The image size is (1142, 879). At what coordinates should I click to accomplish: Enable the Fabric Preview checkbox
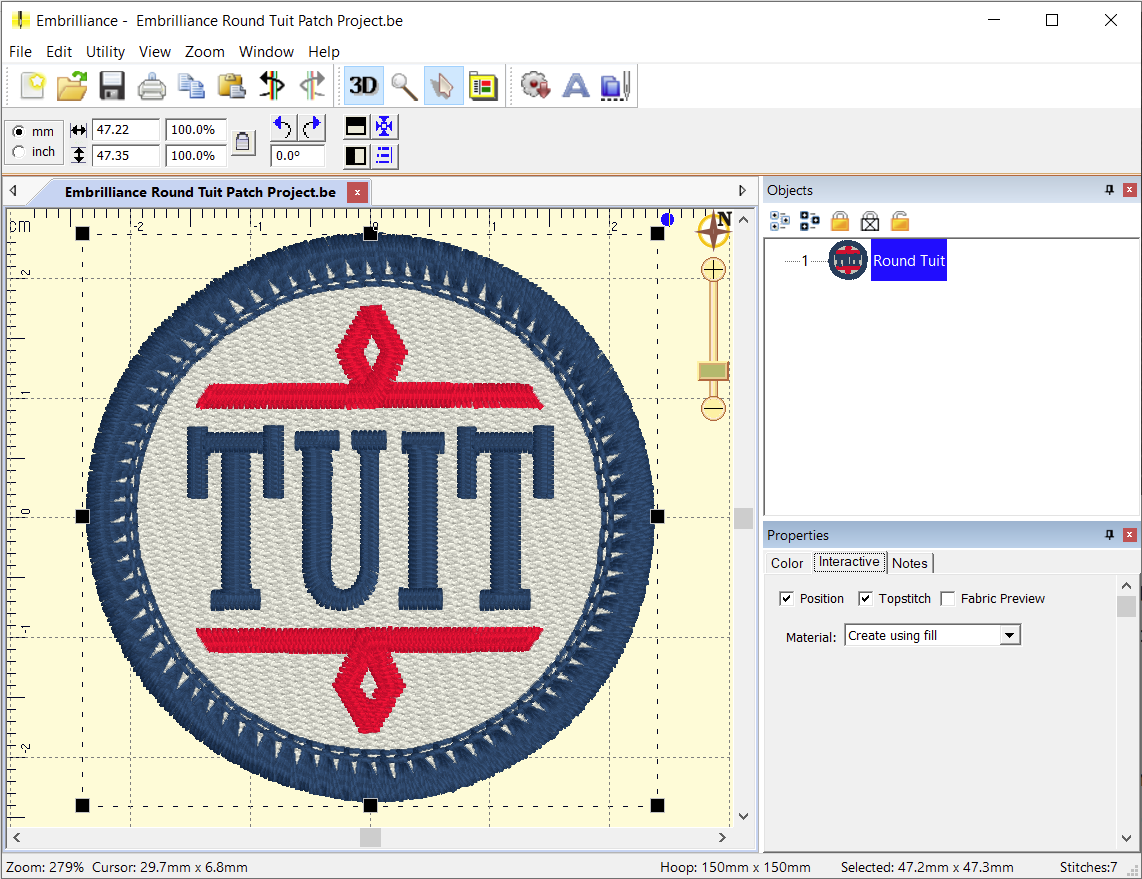pos(947,599)
